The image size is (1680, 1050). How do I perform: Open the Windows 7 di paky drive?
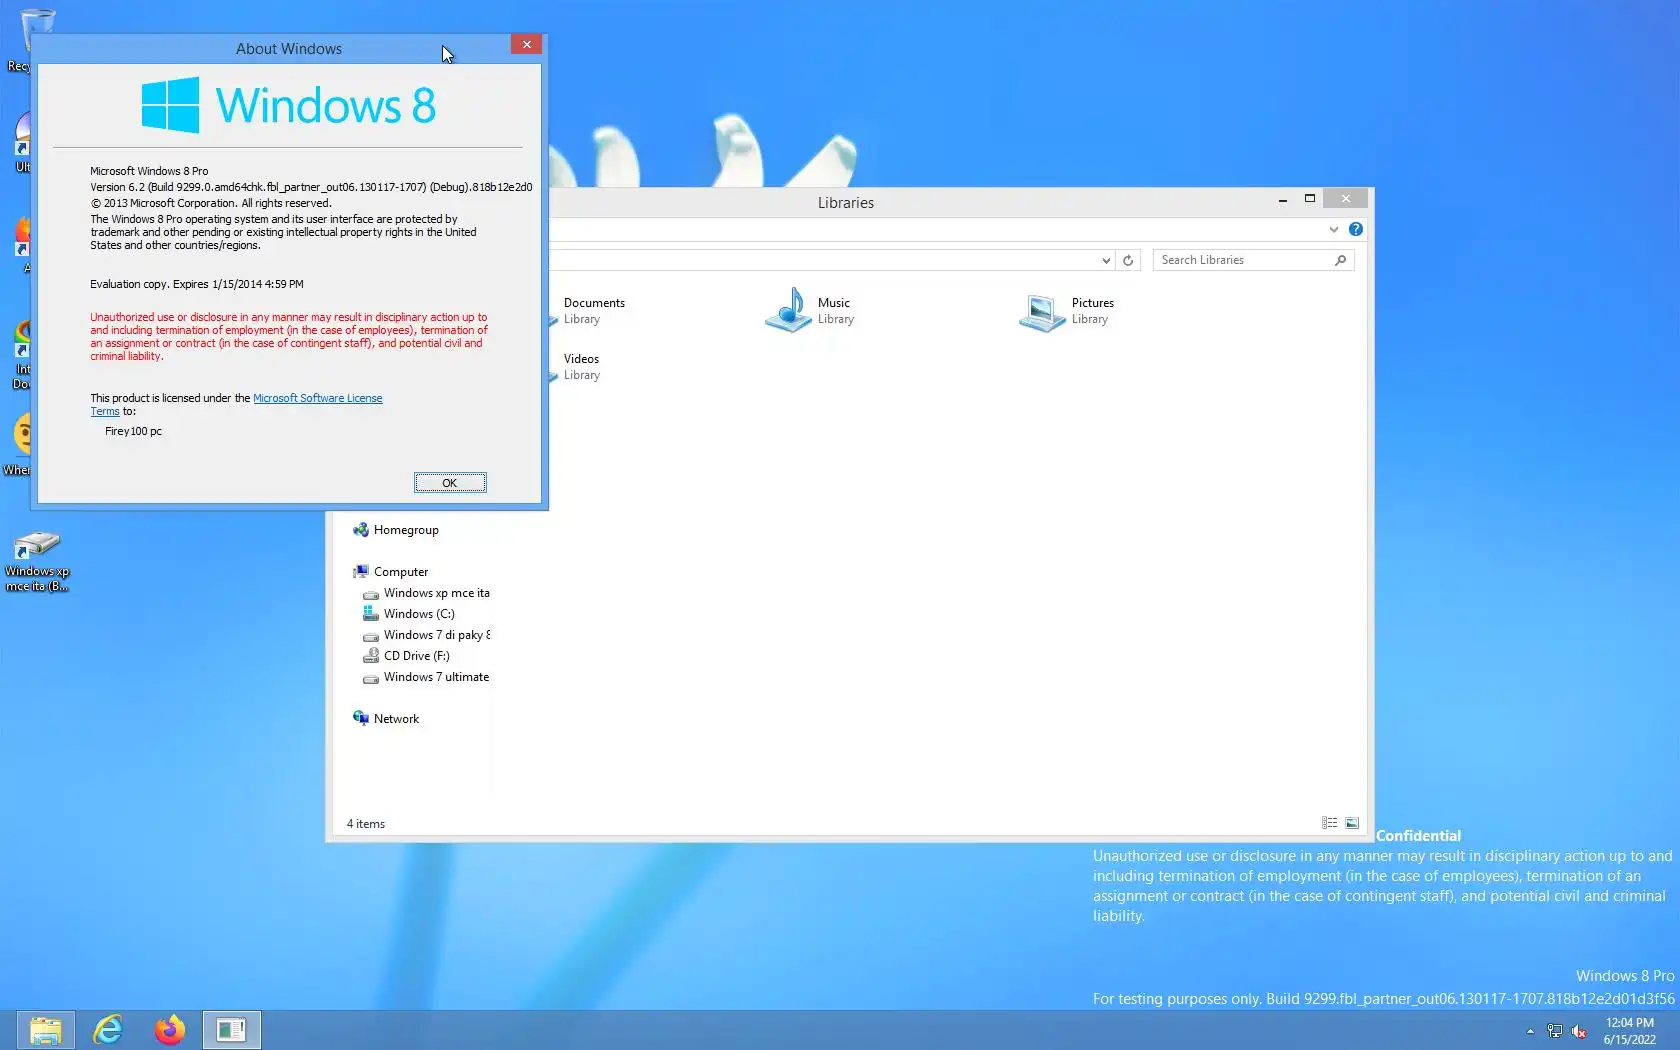436,635
